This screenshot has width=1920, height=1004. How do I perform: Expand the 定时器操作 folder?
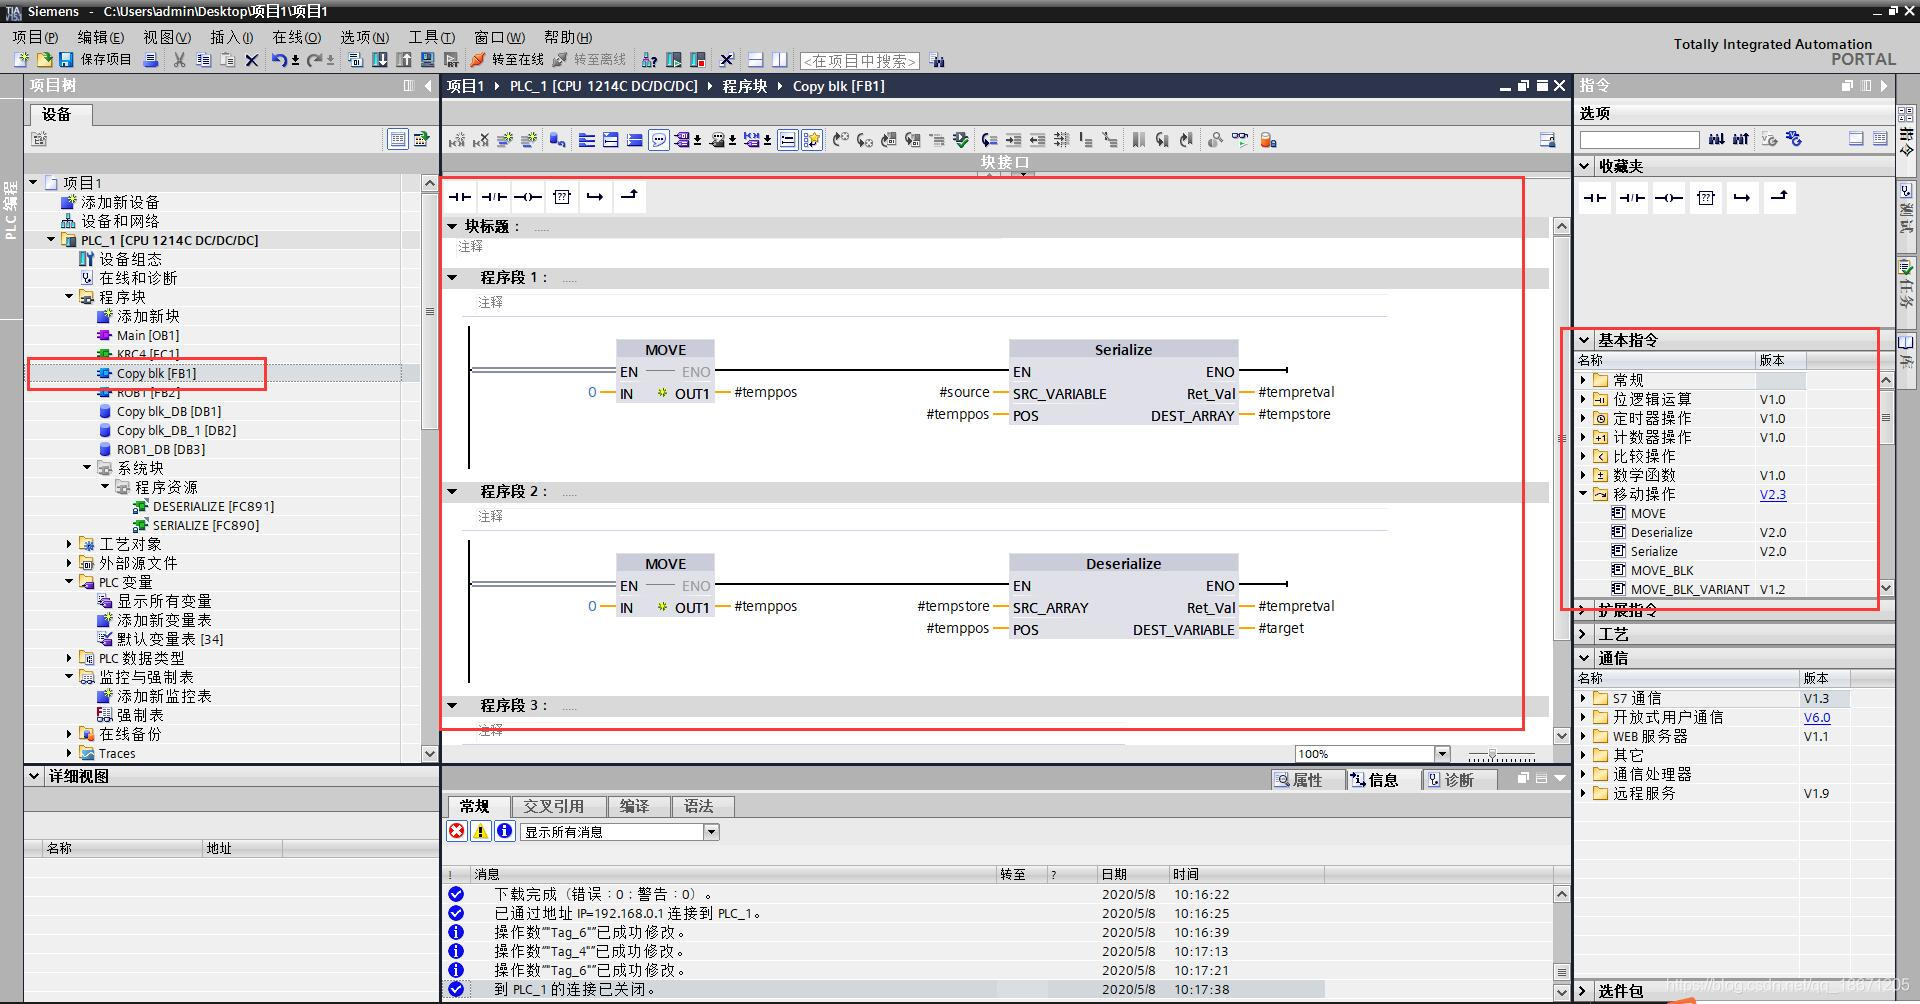pyautogui.click(x=1583, y=418)
